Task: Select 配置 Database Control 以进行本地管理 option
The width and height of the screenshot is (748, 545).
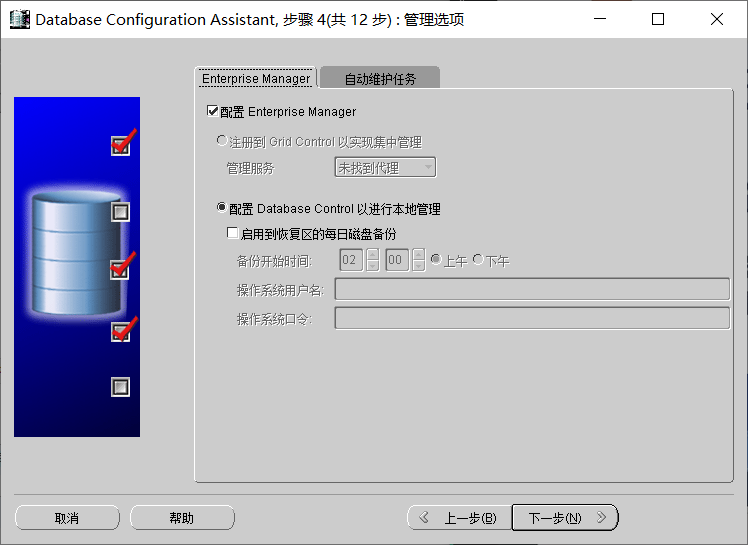Action: tap(221, 208)
